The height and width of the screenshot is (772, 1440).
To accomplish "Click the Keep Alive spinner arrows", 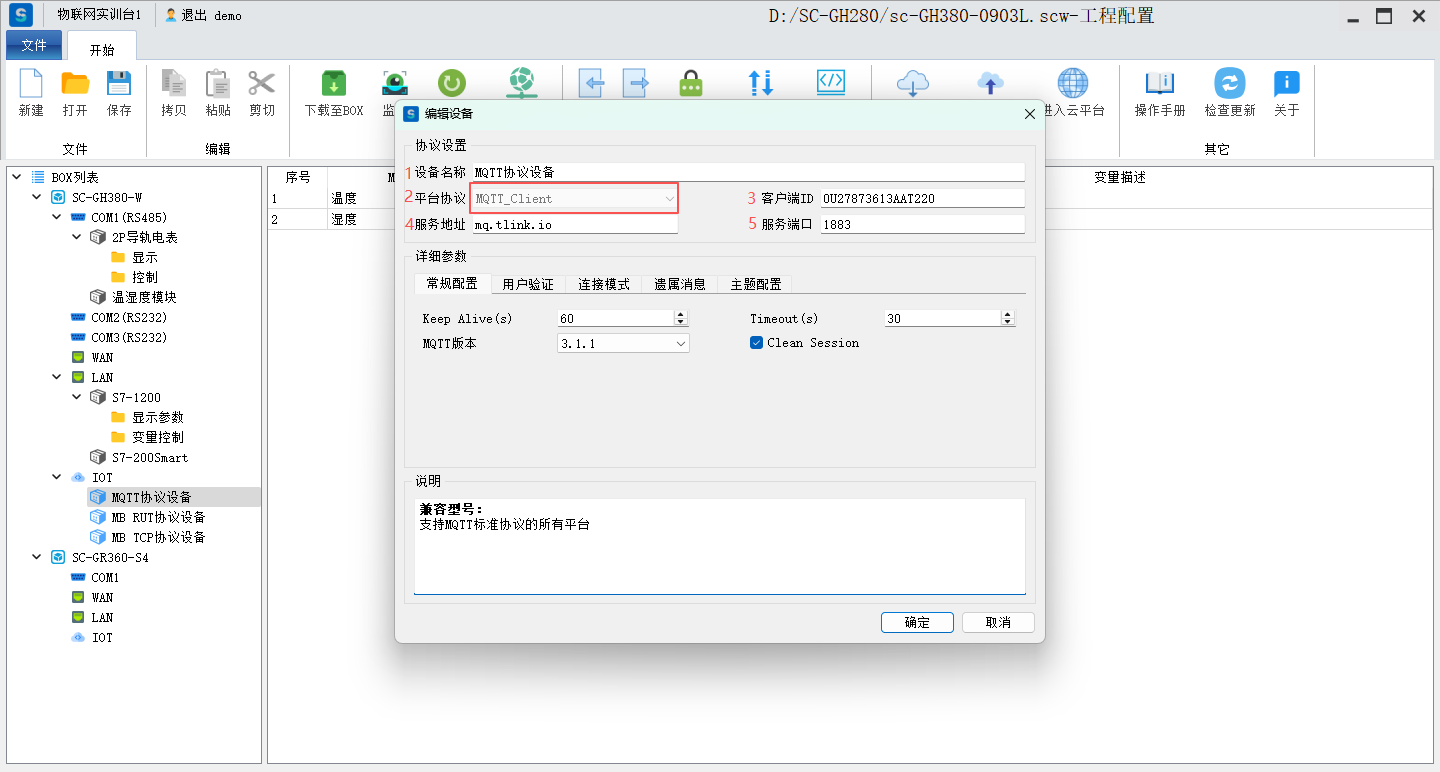I will [x=681, y=319].
